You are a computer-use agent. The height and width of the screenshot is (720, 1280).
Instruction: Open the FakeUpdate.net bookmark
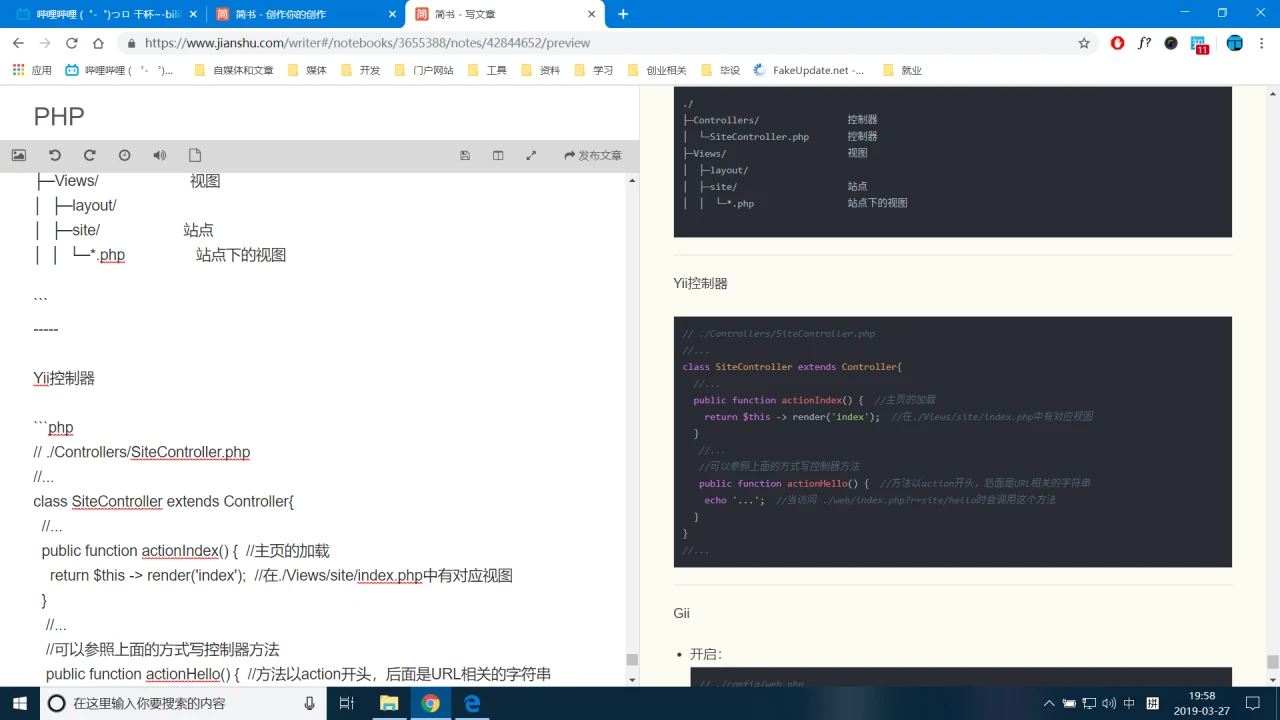point(809,71)
